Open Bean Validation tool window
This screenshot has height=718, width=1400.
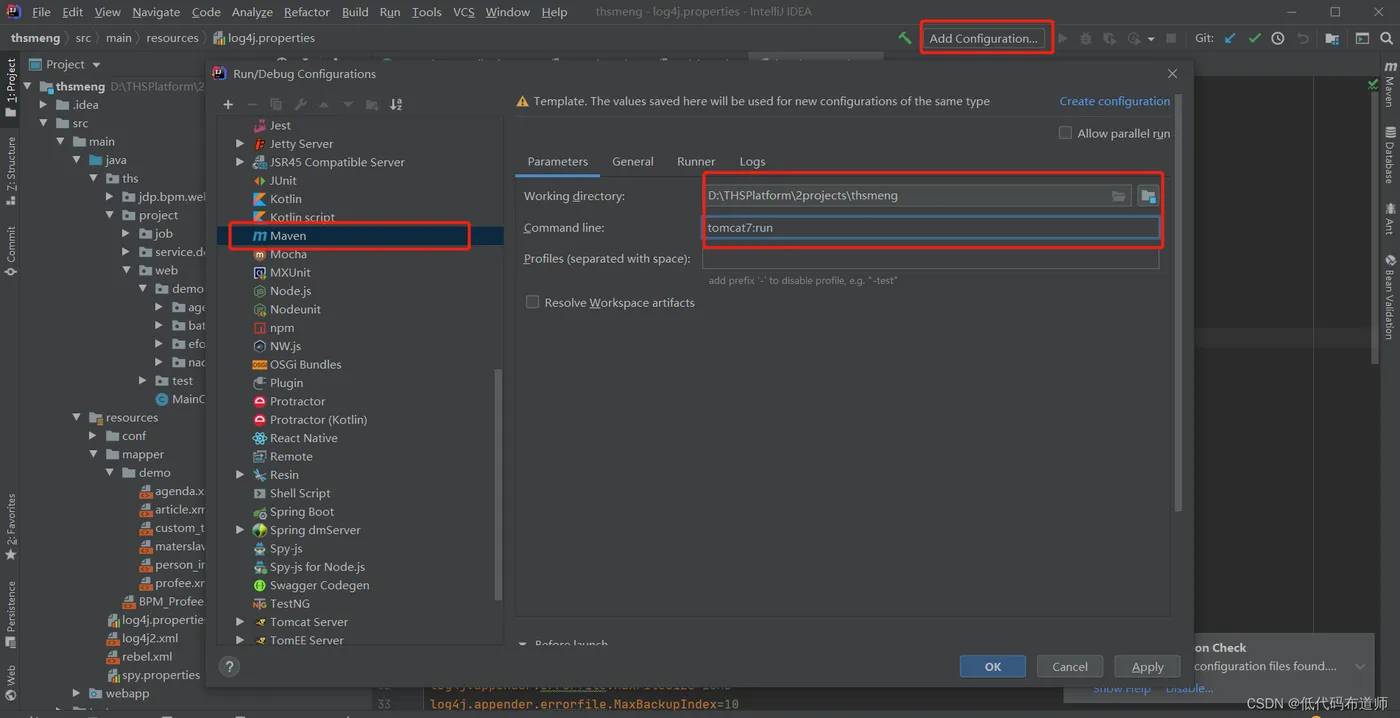click(1390, 298)
